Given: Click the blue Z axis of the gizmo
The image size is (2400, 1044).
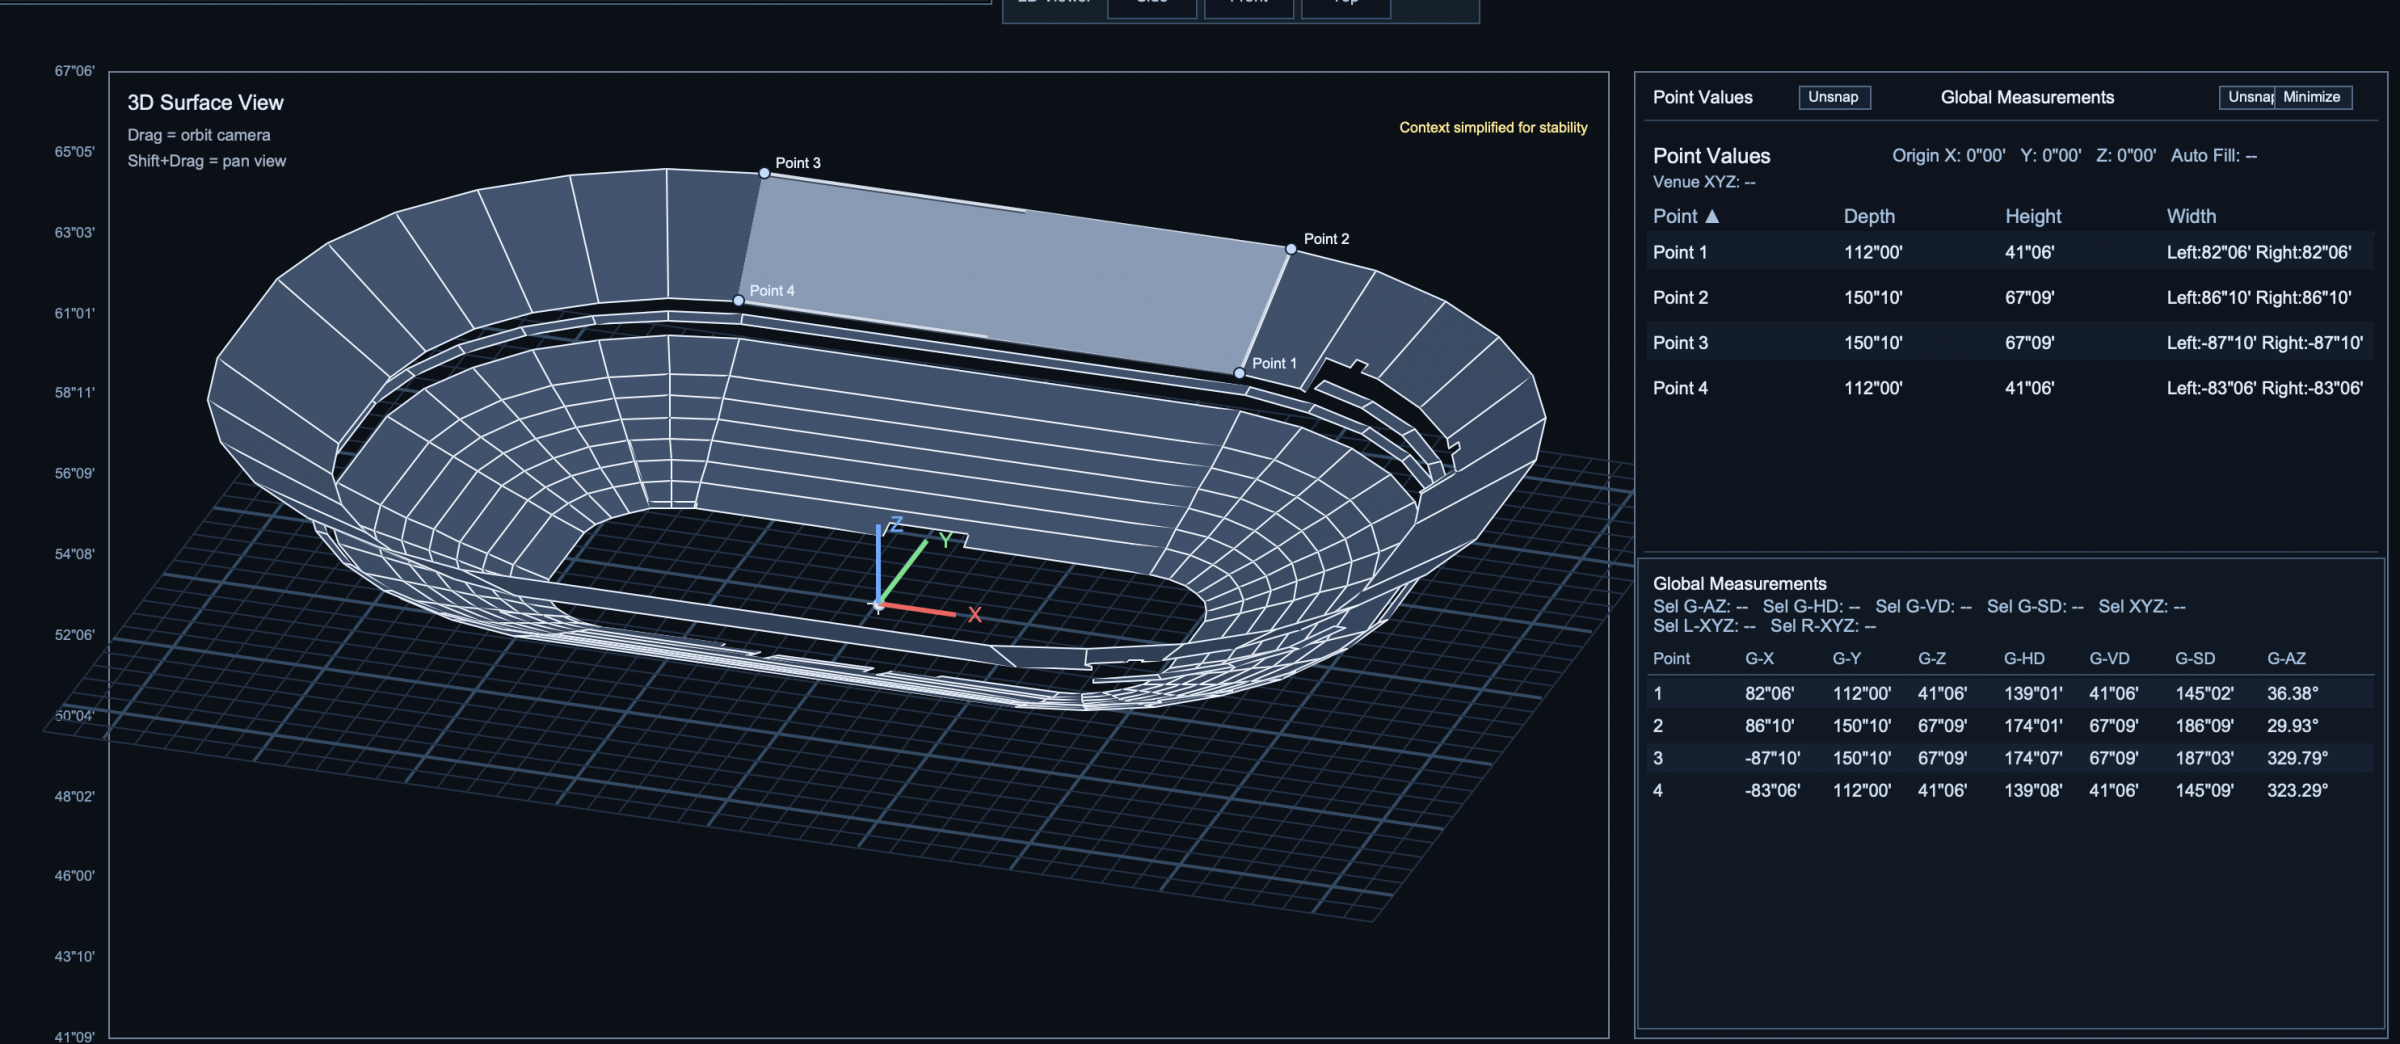Looking at the screenshot, I should coord(878,565).
